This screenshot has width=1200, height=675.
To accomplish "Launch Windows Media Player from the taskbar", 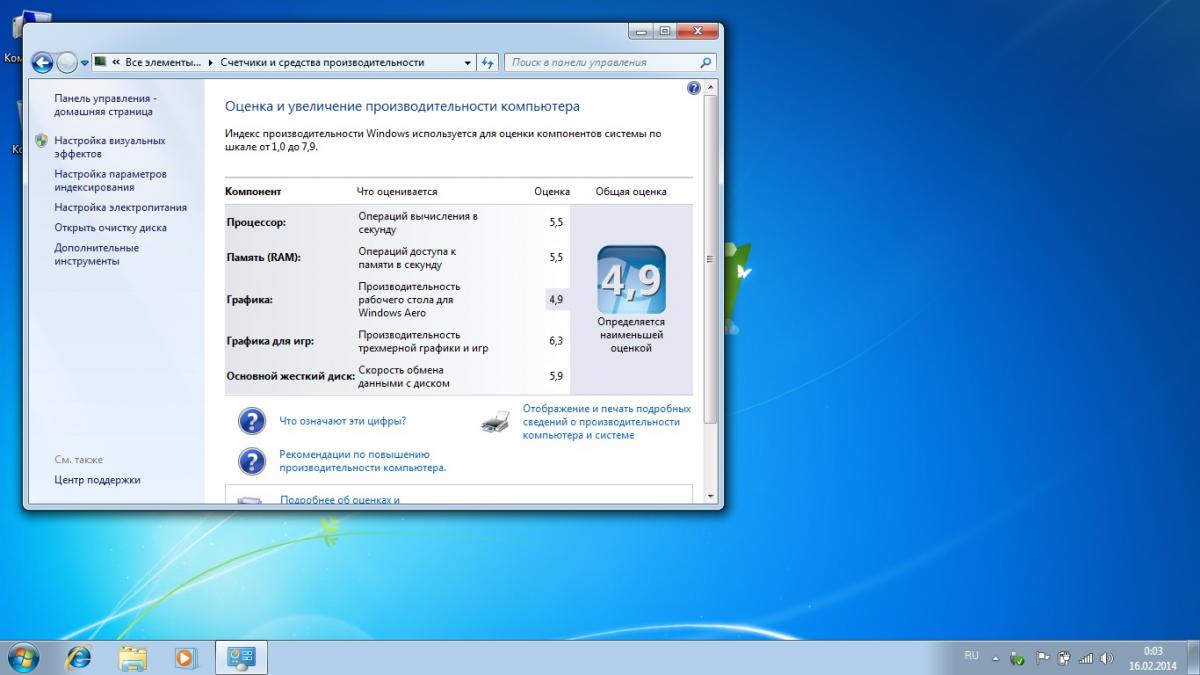I will click(x=185, y=657).
